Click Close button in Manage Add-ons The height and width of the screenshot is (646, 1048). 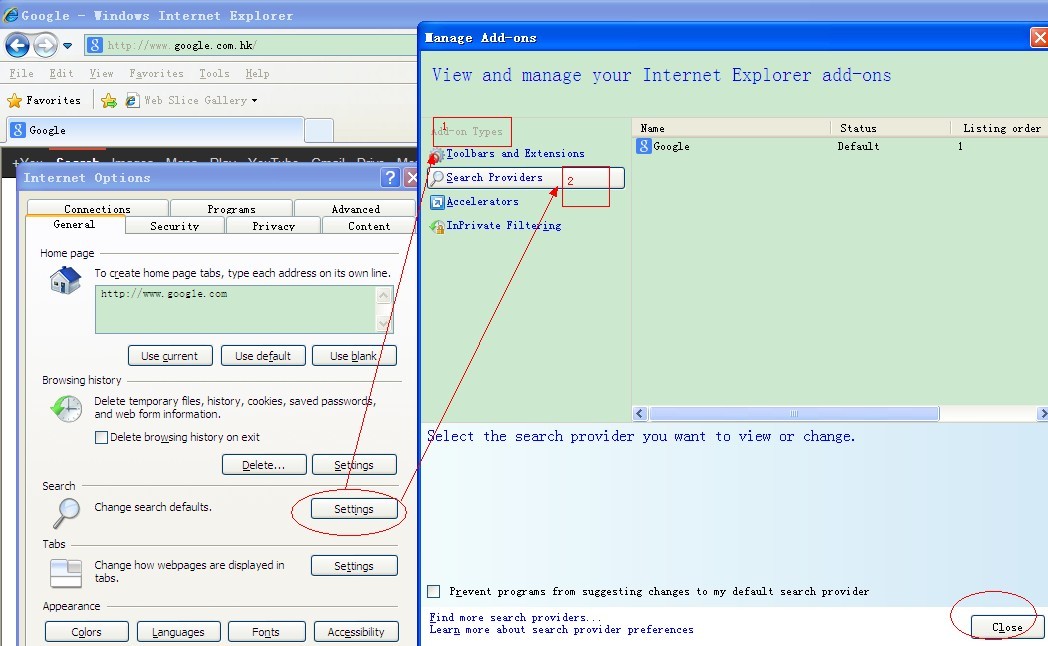pos(1007,627)
